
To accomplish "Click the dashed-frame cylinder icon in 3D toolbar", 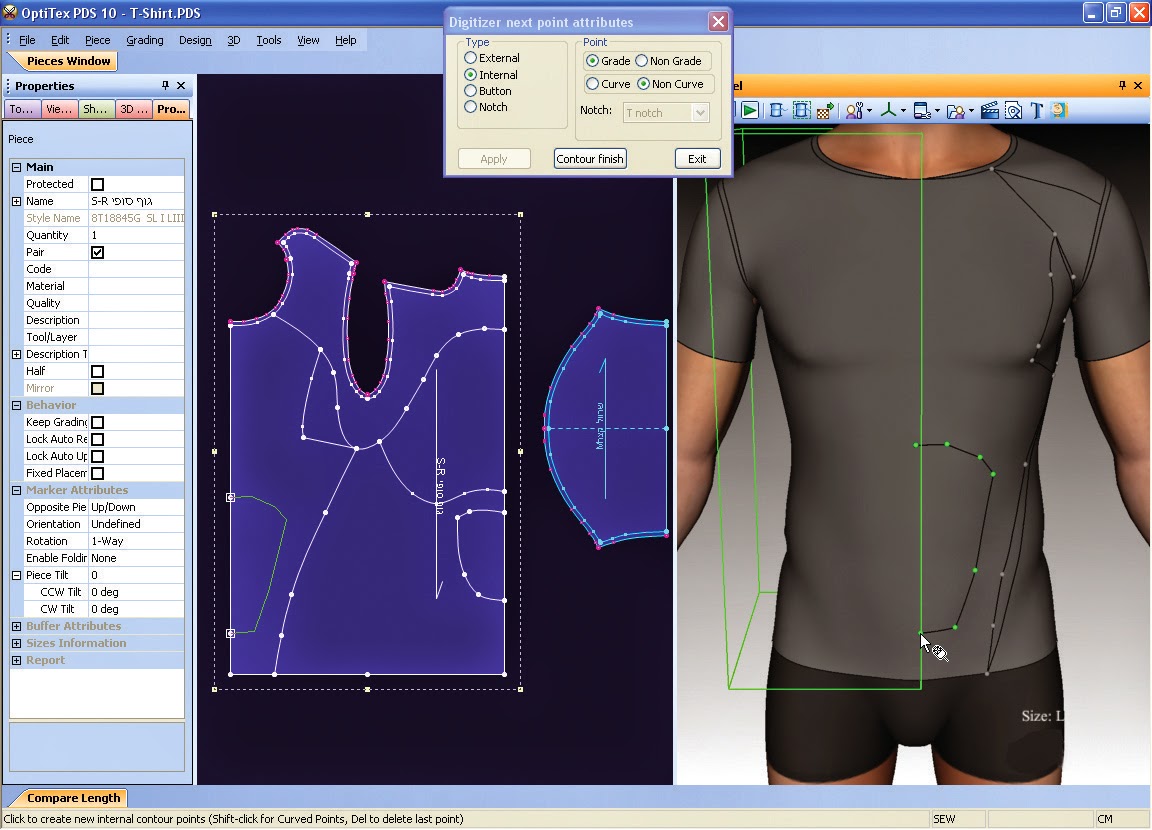I will (x=801, y=111).
